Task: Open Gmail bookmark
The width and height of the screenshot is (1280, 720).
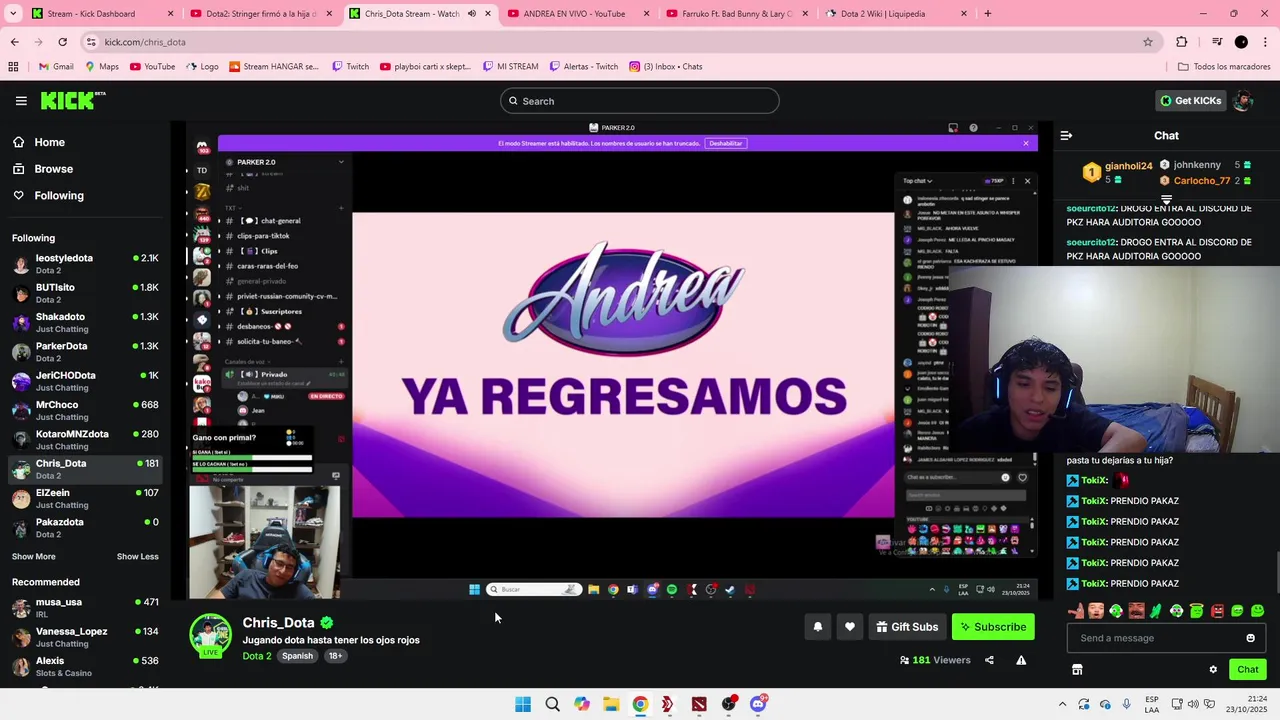Action: tap(56, 67)
